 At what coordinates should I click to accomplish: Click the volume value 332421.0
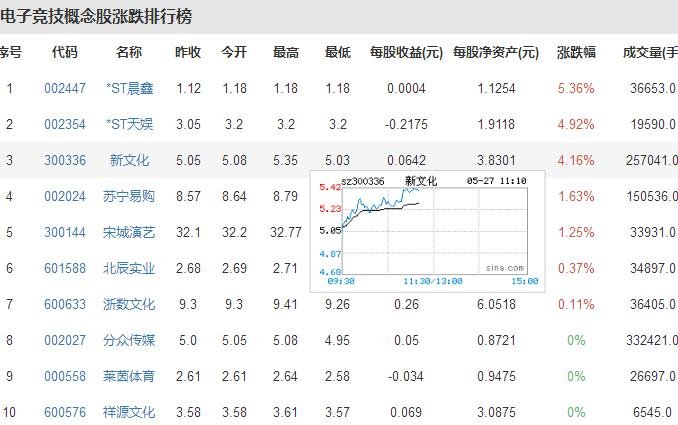[x=652, y=340]
